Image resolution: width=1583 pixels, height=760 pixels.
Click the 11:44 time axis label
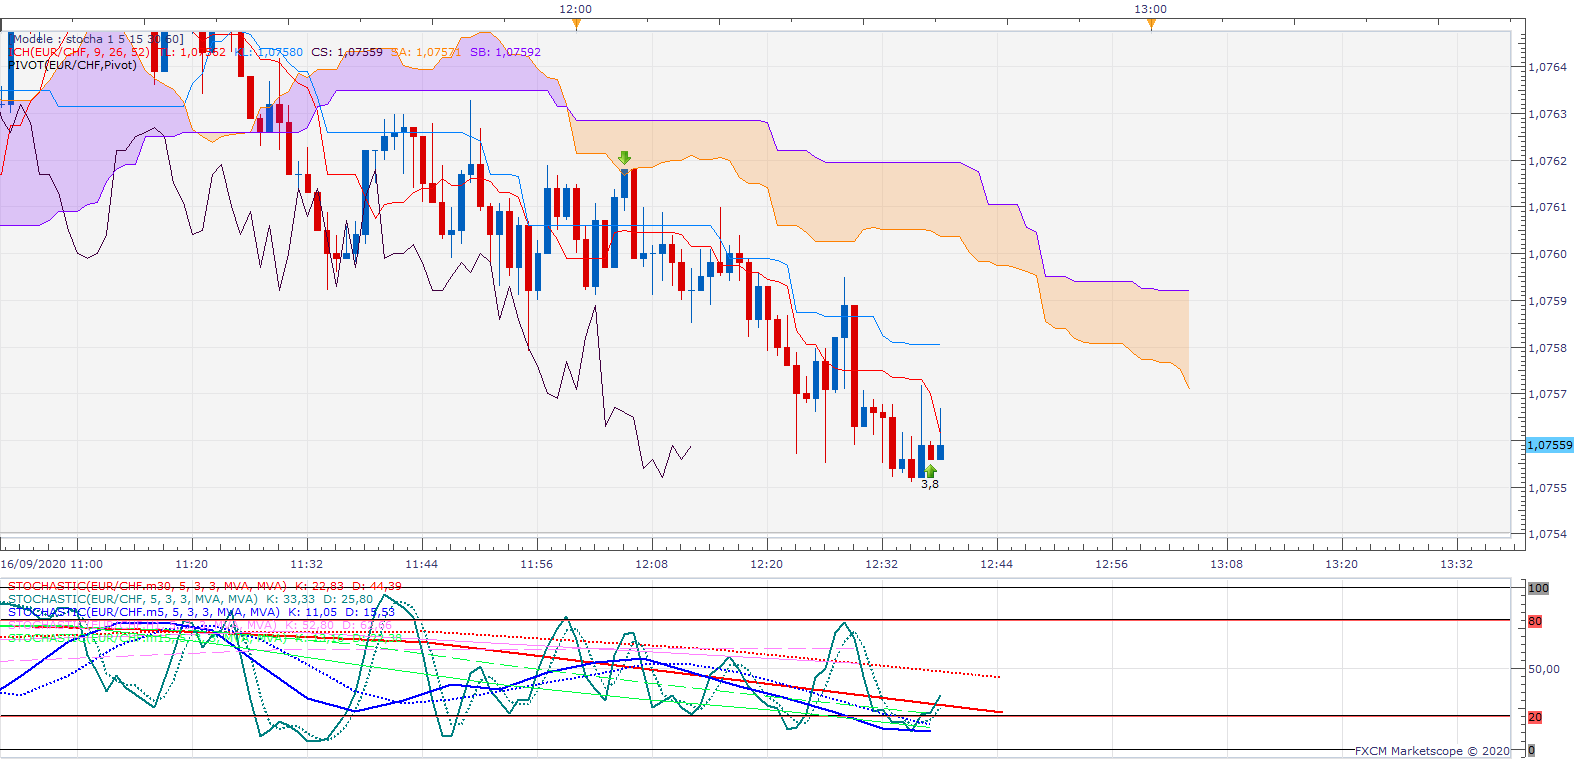click(x=422, y=564)
